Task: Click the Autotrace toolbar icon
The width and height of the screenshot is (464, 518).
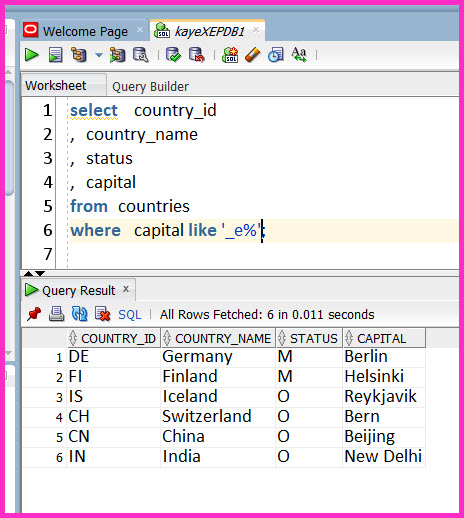Action: point(117,55)
